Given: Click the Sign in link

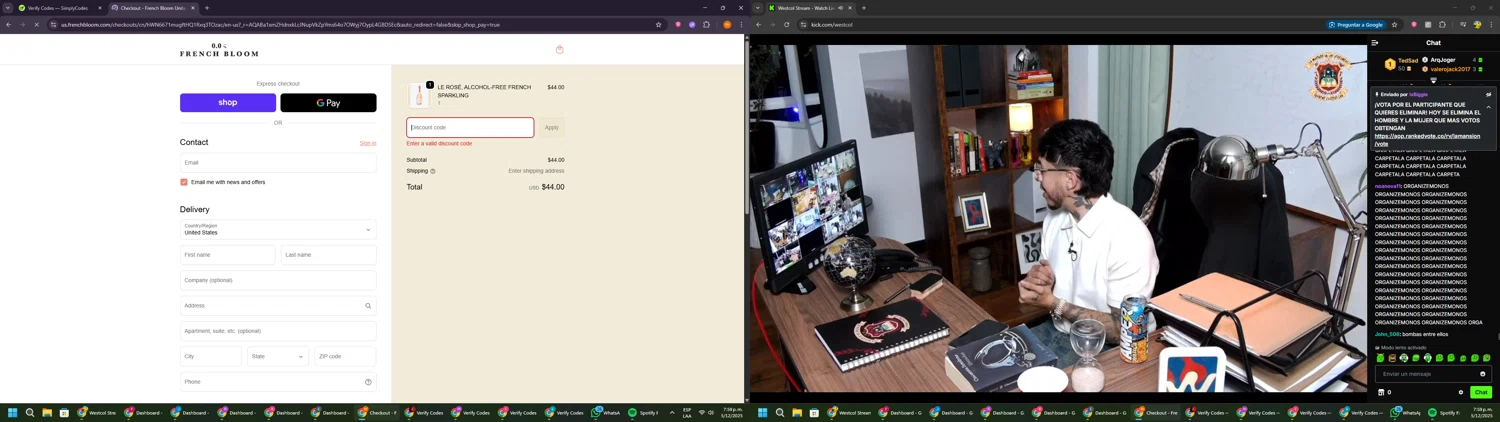Looking at the screenshot, I should click(x=368, y=143).
